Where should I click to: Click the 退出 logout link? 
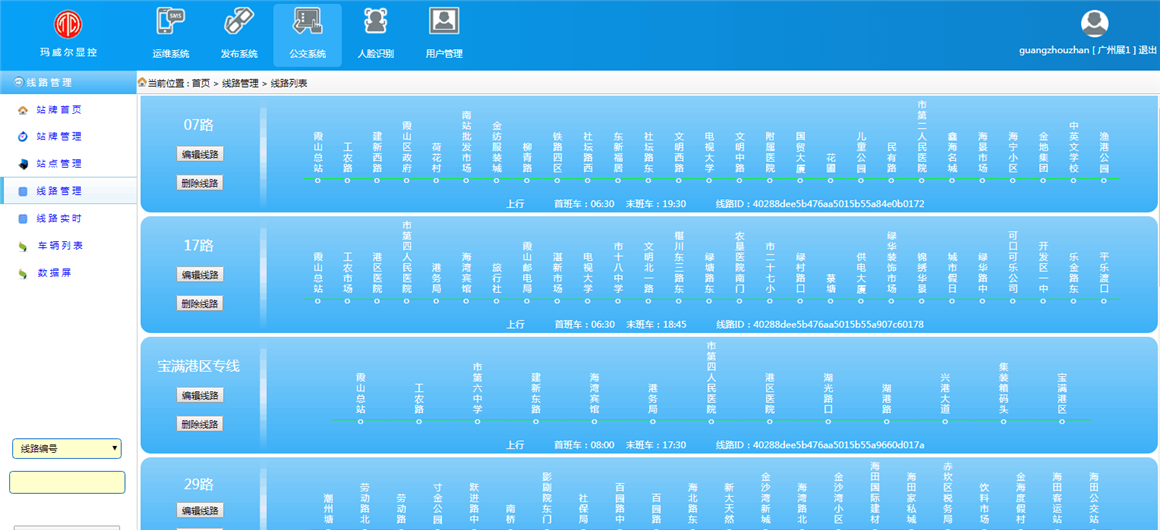tap(1147, 50)
